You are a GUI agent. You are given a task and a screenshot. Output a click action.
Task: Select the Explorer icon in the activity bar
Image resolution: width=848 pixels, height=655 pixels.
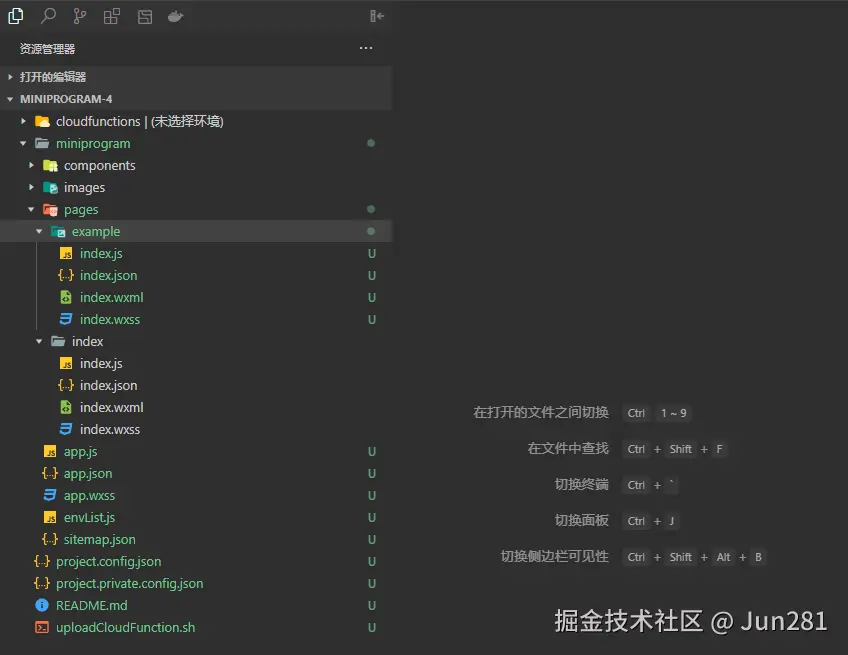pyautogui.click(x=15, y=16)
